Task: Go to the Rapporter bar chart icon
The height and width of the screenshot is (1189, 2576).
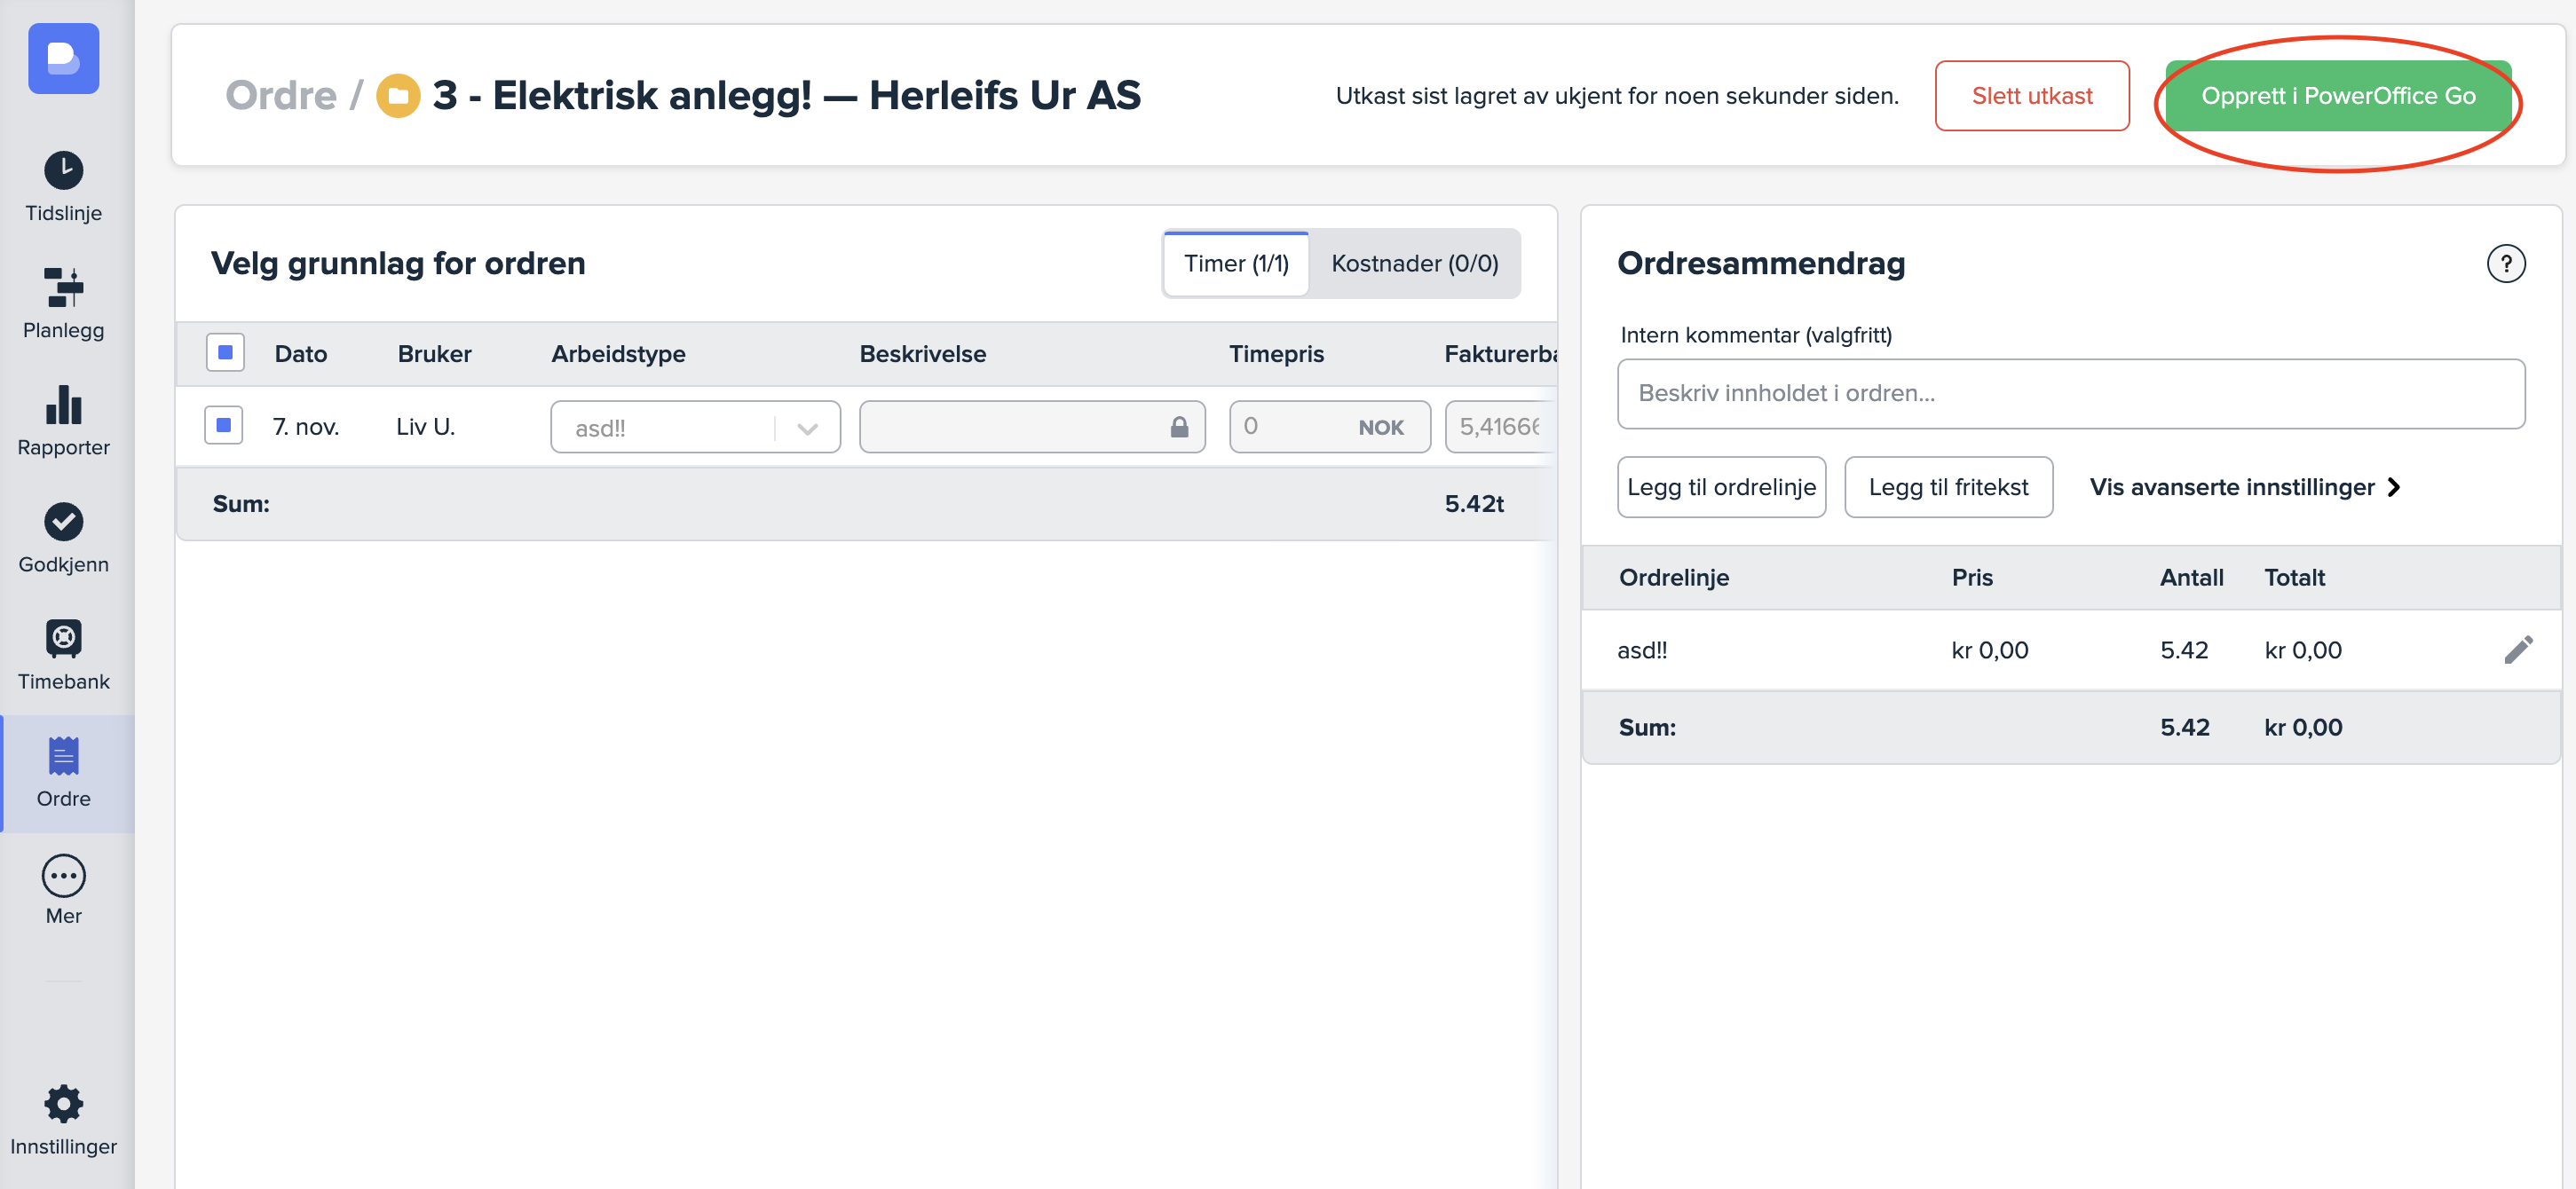Action: click(x=63, y=405)
